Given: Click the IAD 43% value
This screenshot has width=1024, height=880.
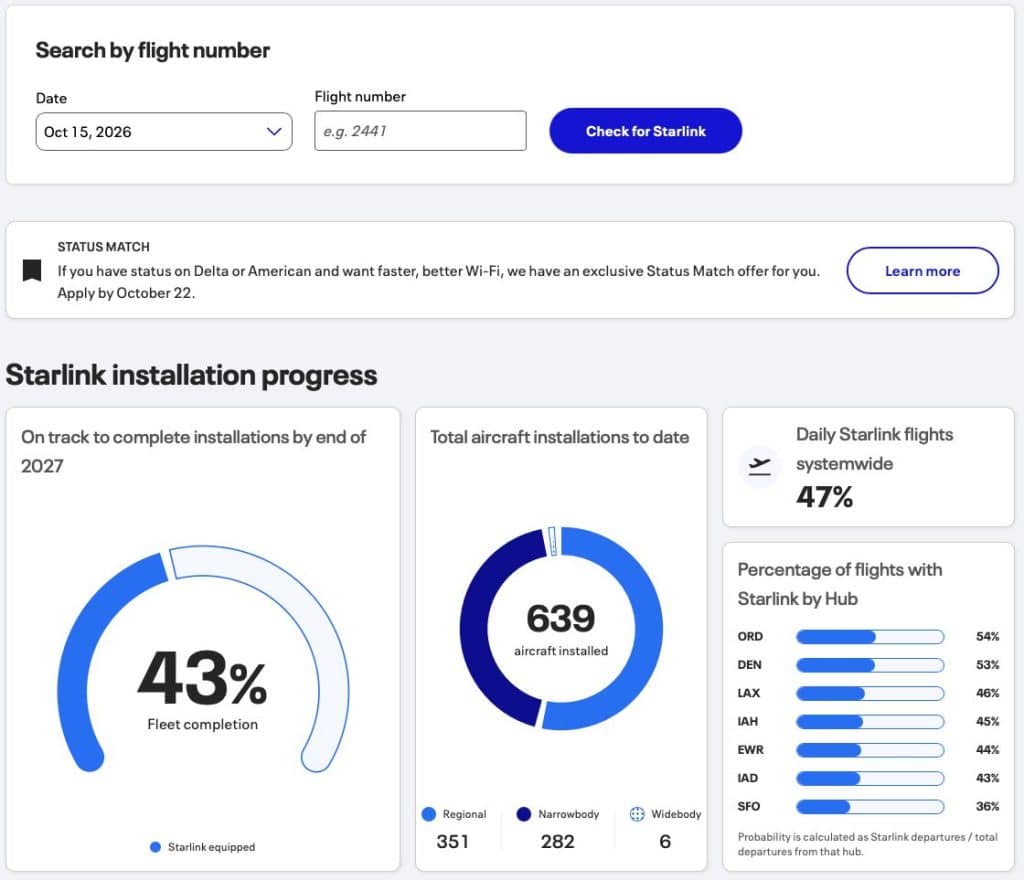Looking at the screenshot, I should (987, 778).
